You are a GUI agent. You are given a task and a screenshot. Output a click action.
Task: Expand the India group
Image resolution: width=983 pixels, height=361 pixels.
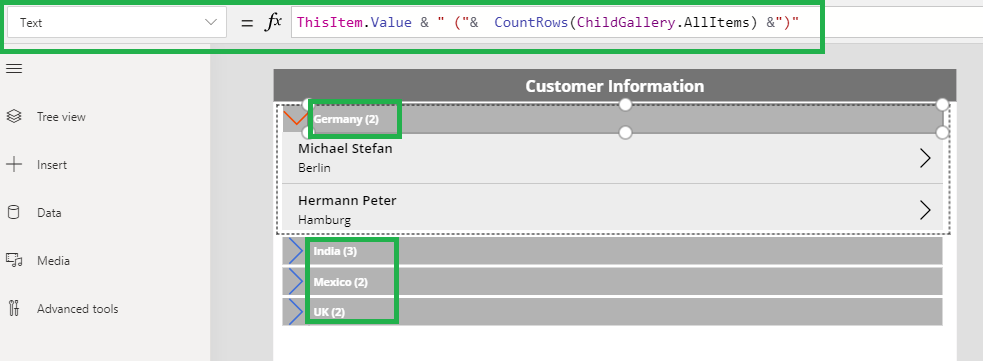pos(295,251)
